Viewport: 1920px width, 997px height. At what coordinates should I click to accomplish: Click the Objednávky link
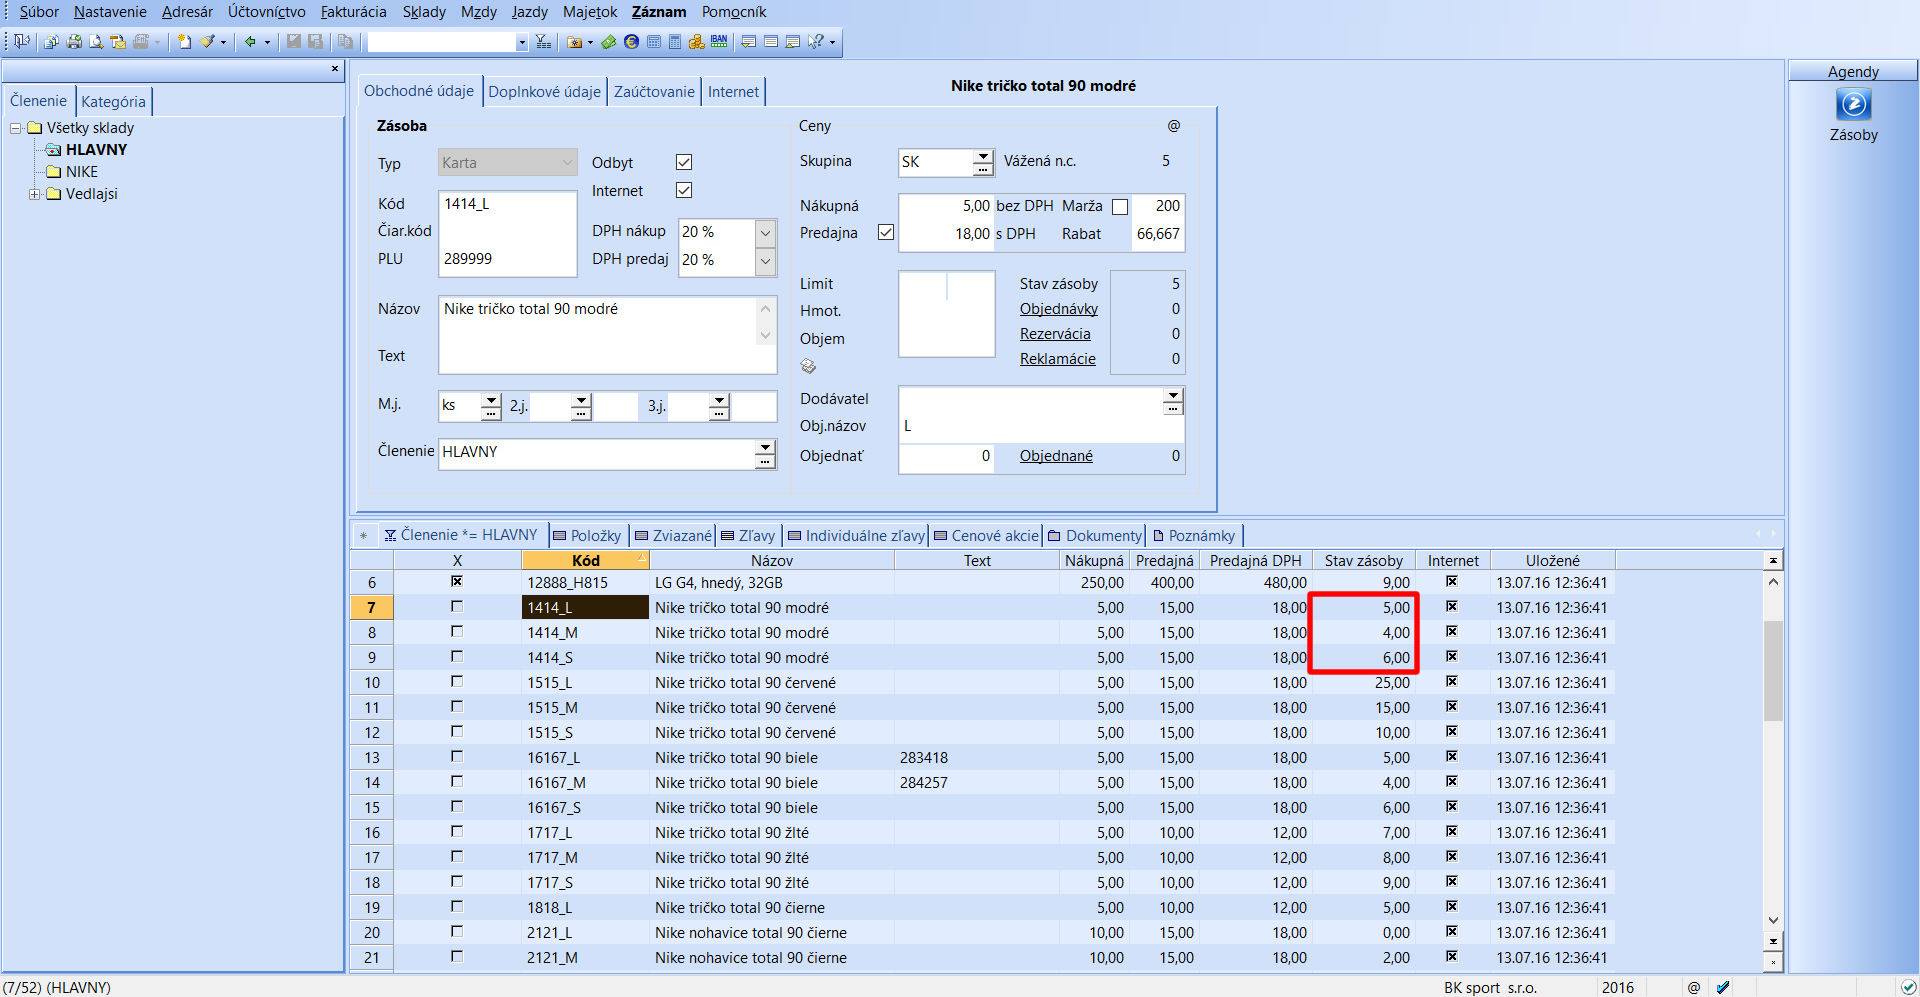point(1059,309)
